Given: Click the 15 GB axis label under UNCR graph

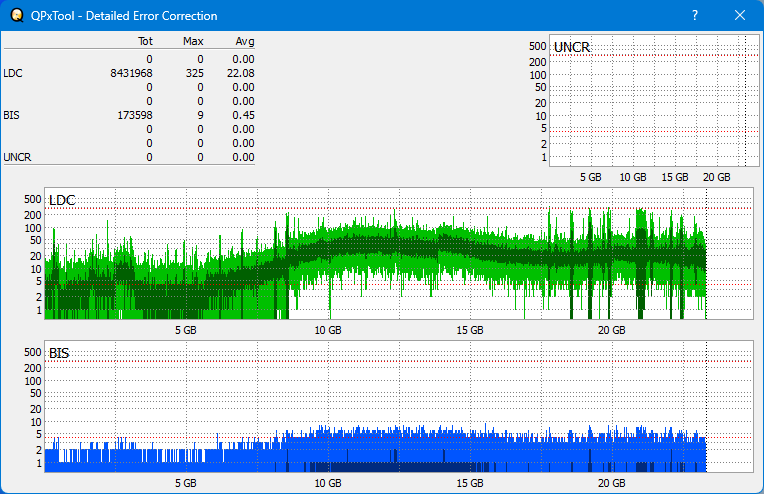Looking at the screenshot, I should pos(675,177).
